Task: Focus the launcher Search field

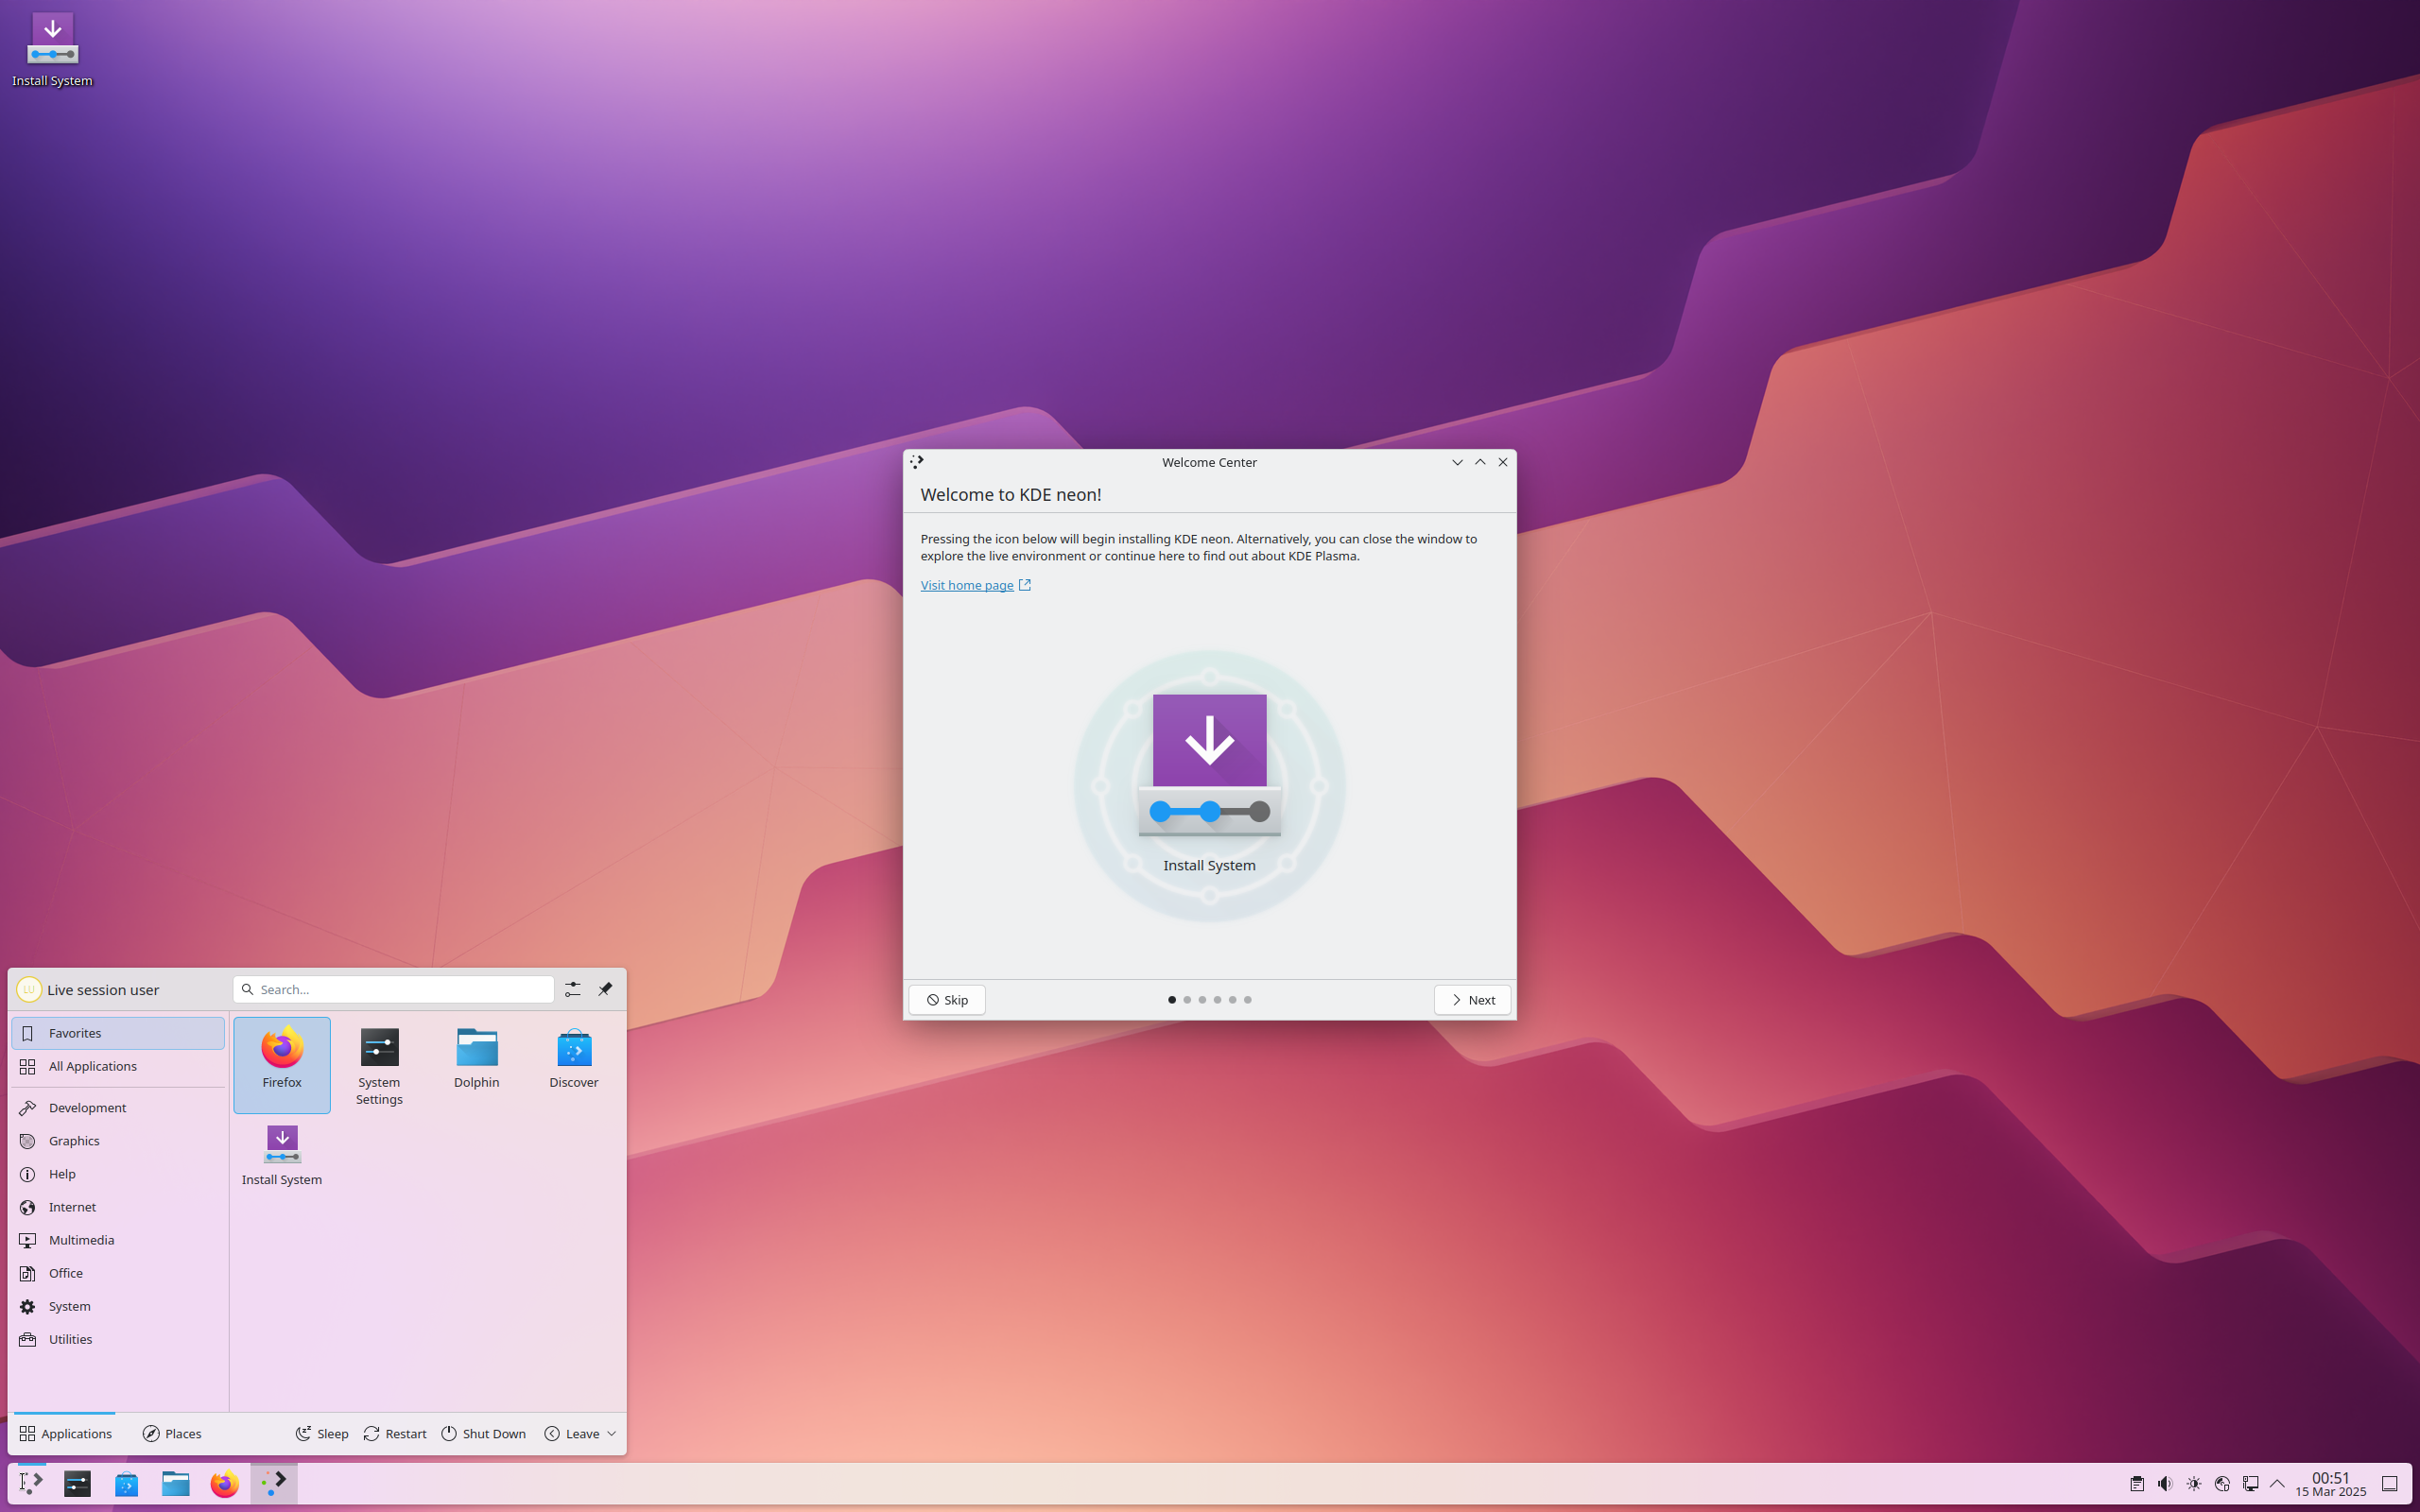Action: [394, 989]
